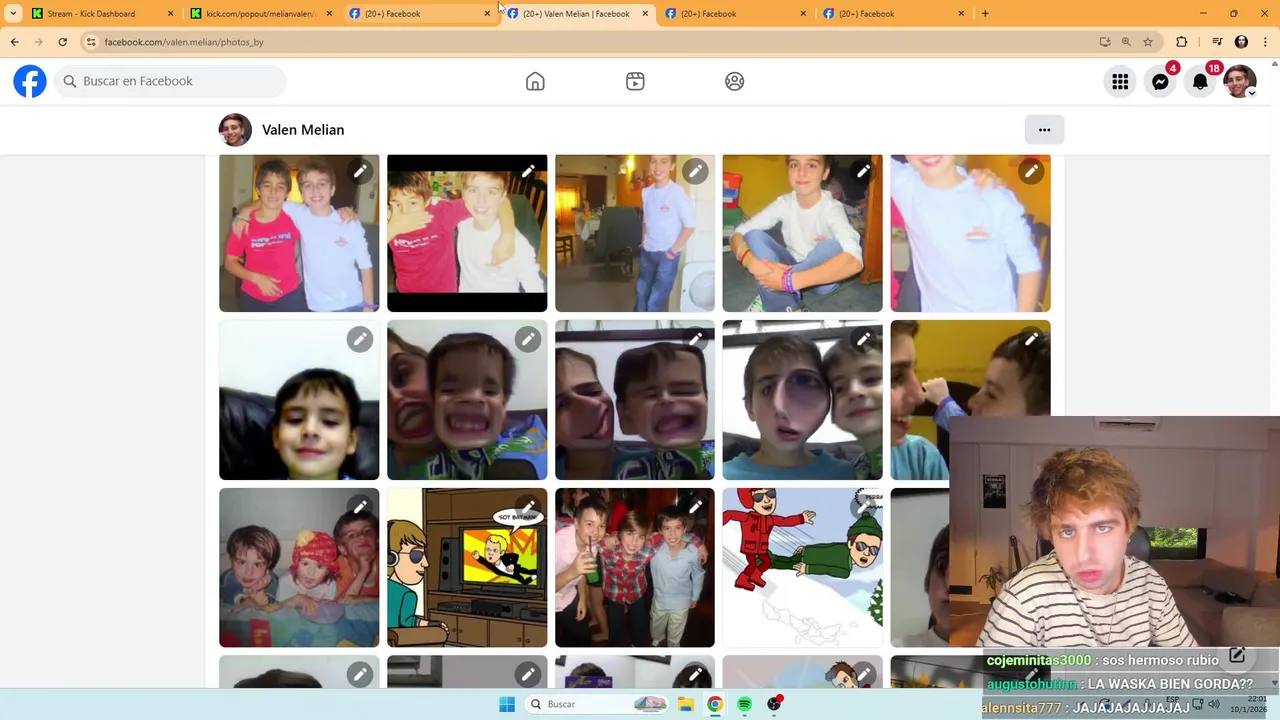The width and height of the screenshot is (1280, 720).
Task: Open the Windows Start menu
Action: [507, 704]
